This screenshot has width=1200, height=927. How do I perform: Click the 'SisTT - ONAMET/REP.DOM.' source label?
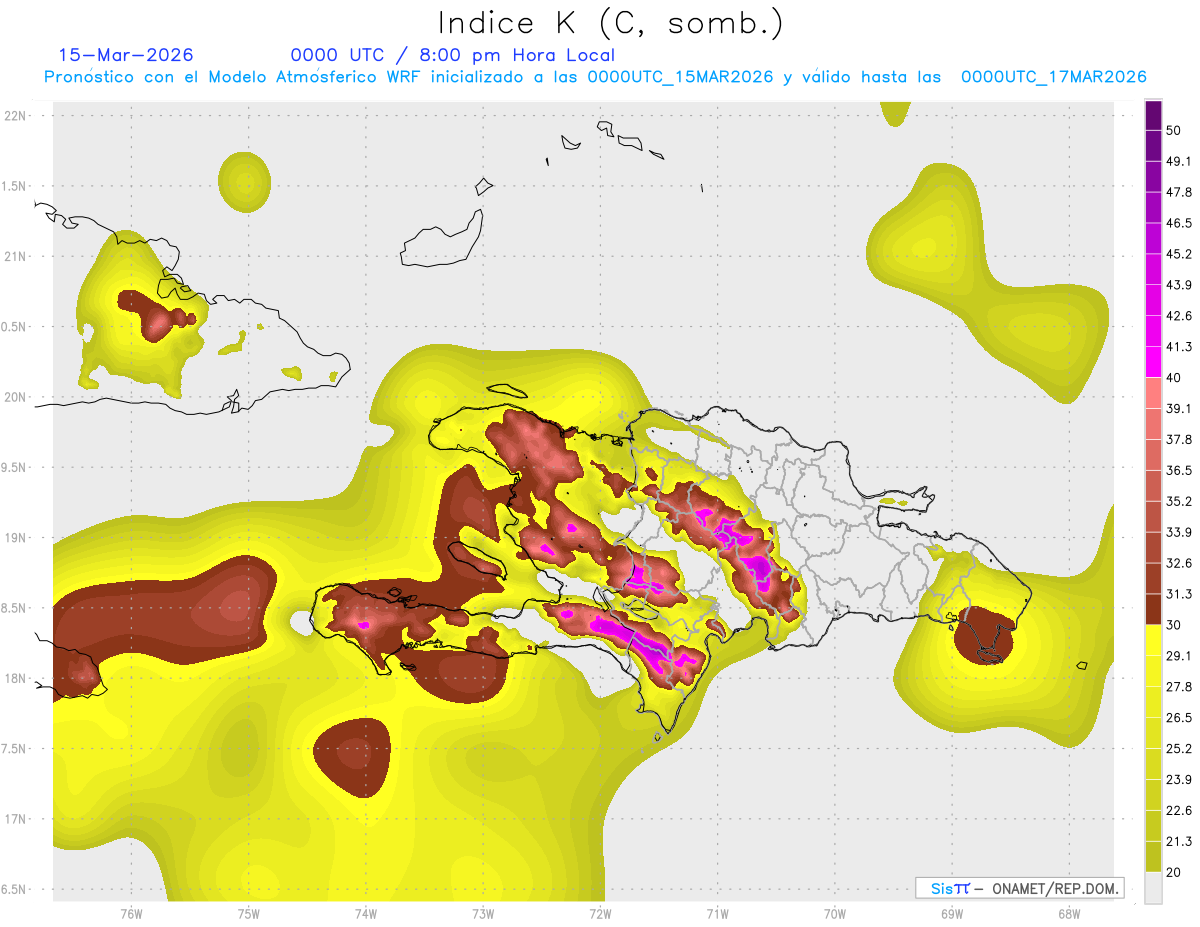(x=1019, y=888)
